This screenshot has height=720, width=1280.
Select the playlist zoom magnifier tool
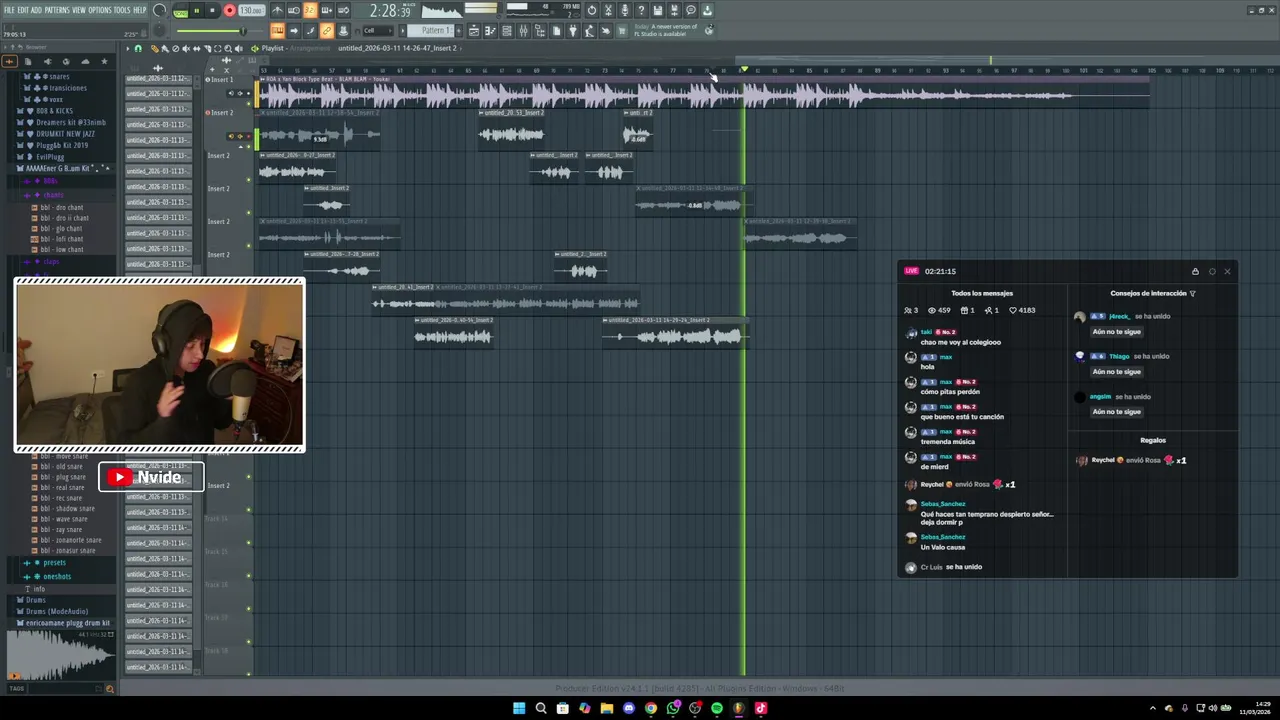tap(228, 48)
